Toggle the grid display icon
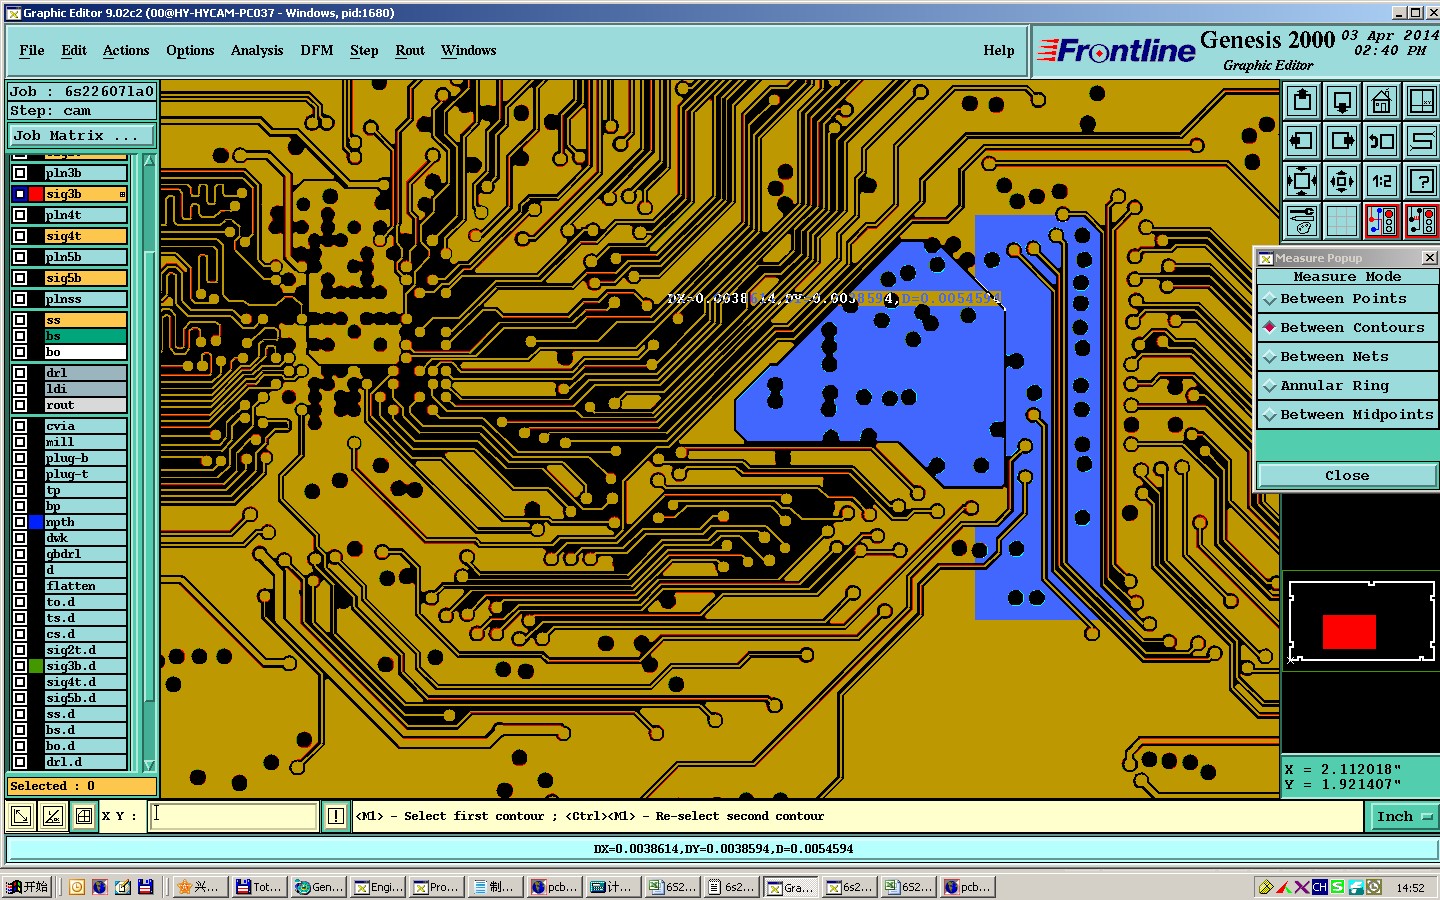 1342,221
